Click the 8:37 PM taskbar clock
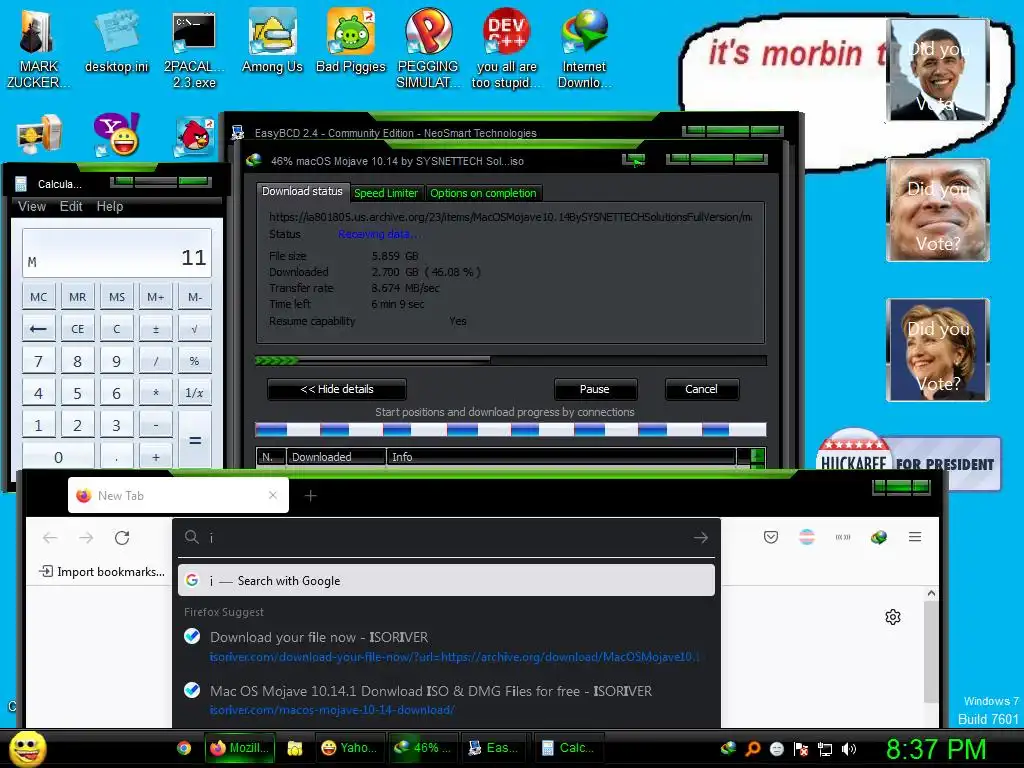The width and height of the screenshot is (1024, 768). click(x=935, y=749)
